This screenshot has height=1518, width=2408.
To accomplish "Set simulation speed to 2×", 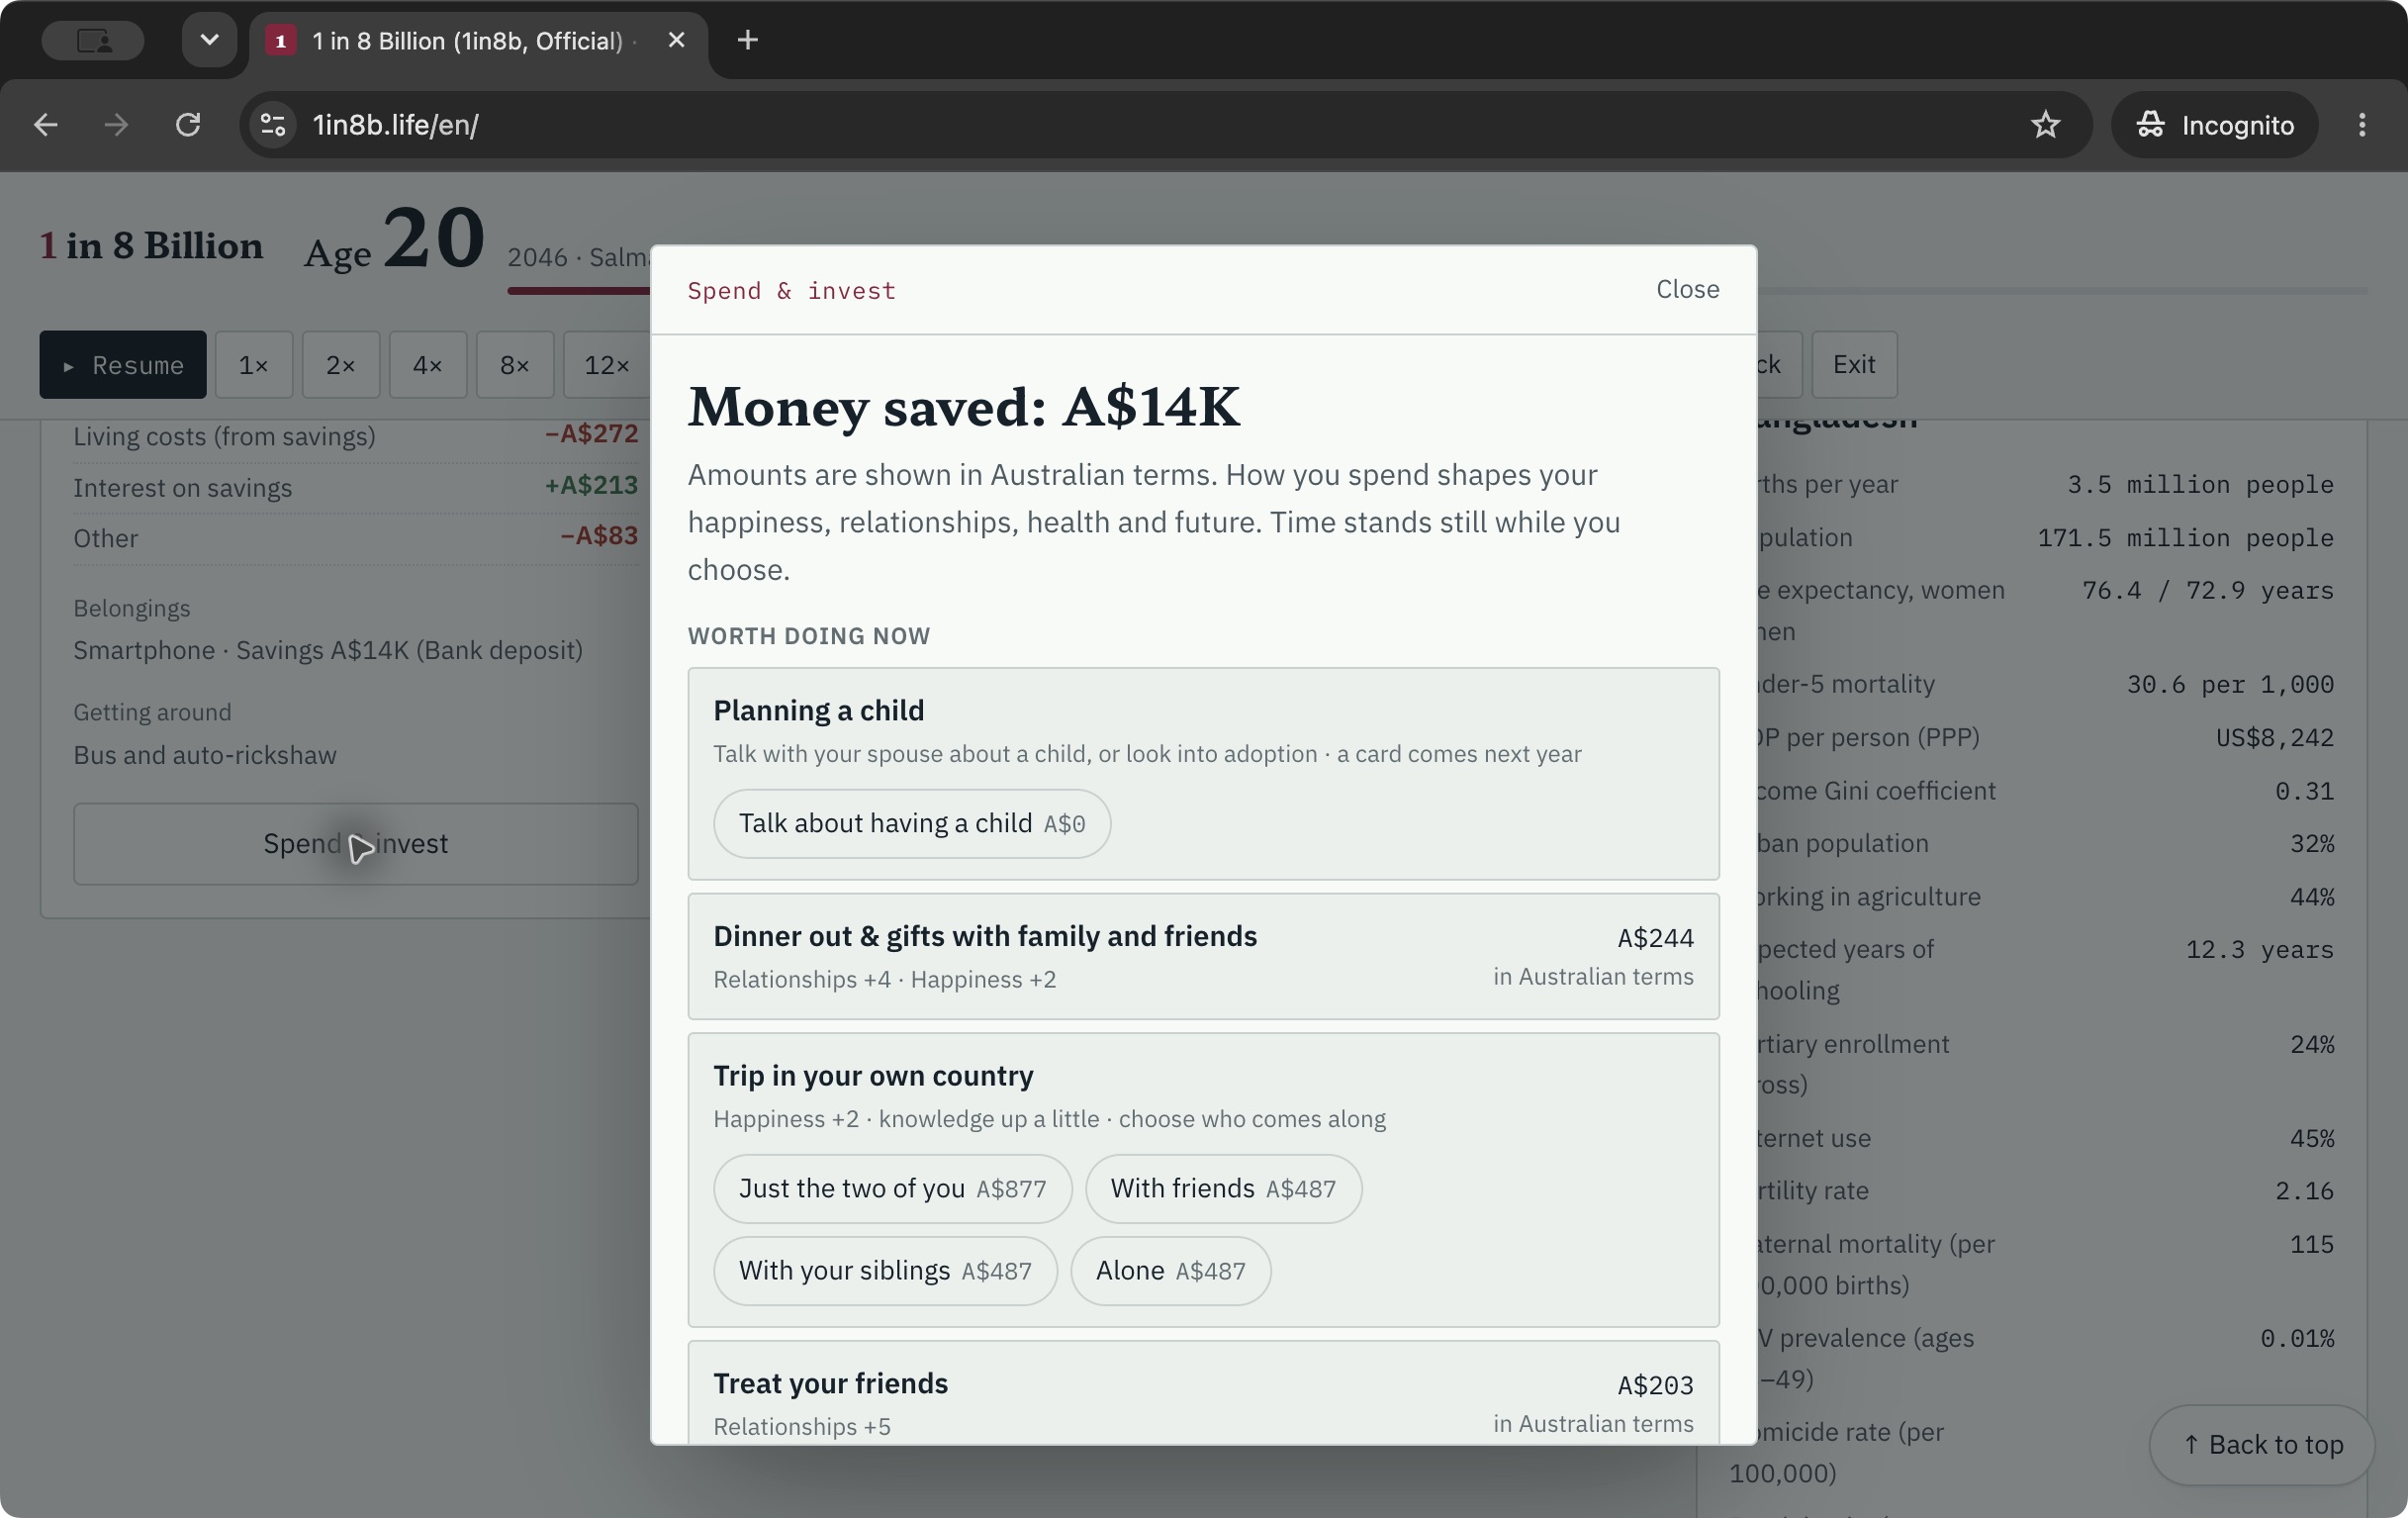I will coord(341,365).
